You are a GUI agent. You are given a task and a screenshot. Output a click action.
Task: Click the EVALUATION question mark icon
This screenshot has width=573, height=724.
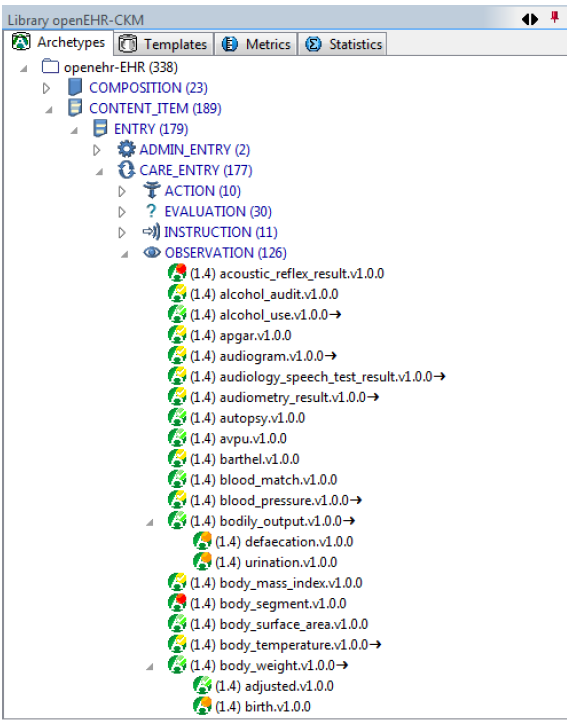pyautogui.click(x=151, y=211)
